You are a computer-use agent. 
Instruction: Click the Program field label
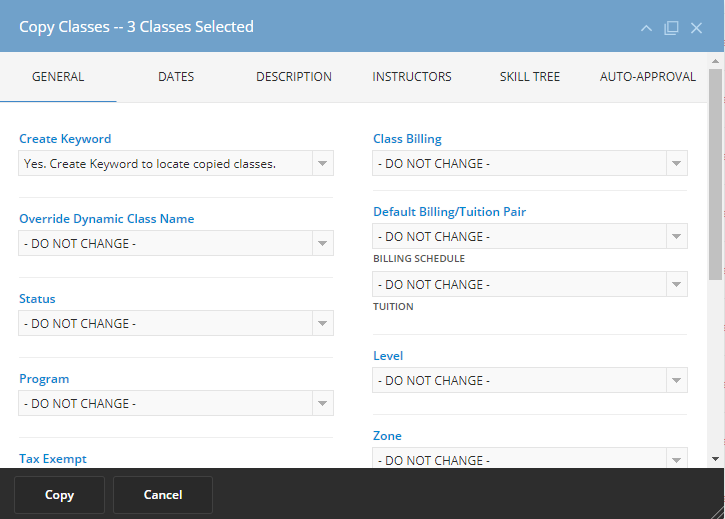coord(44,379)
